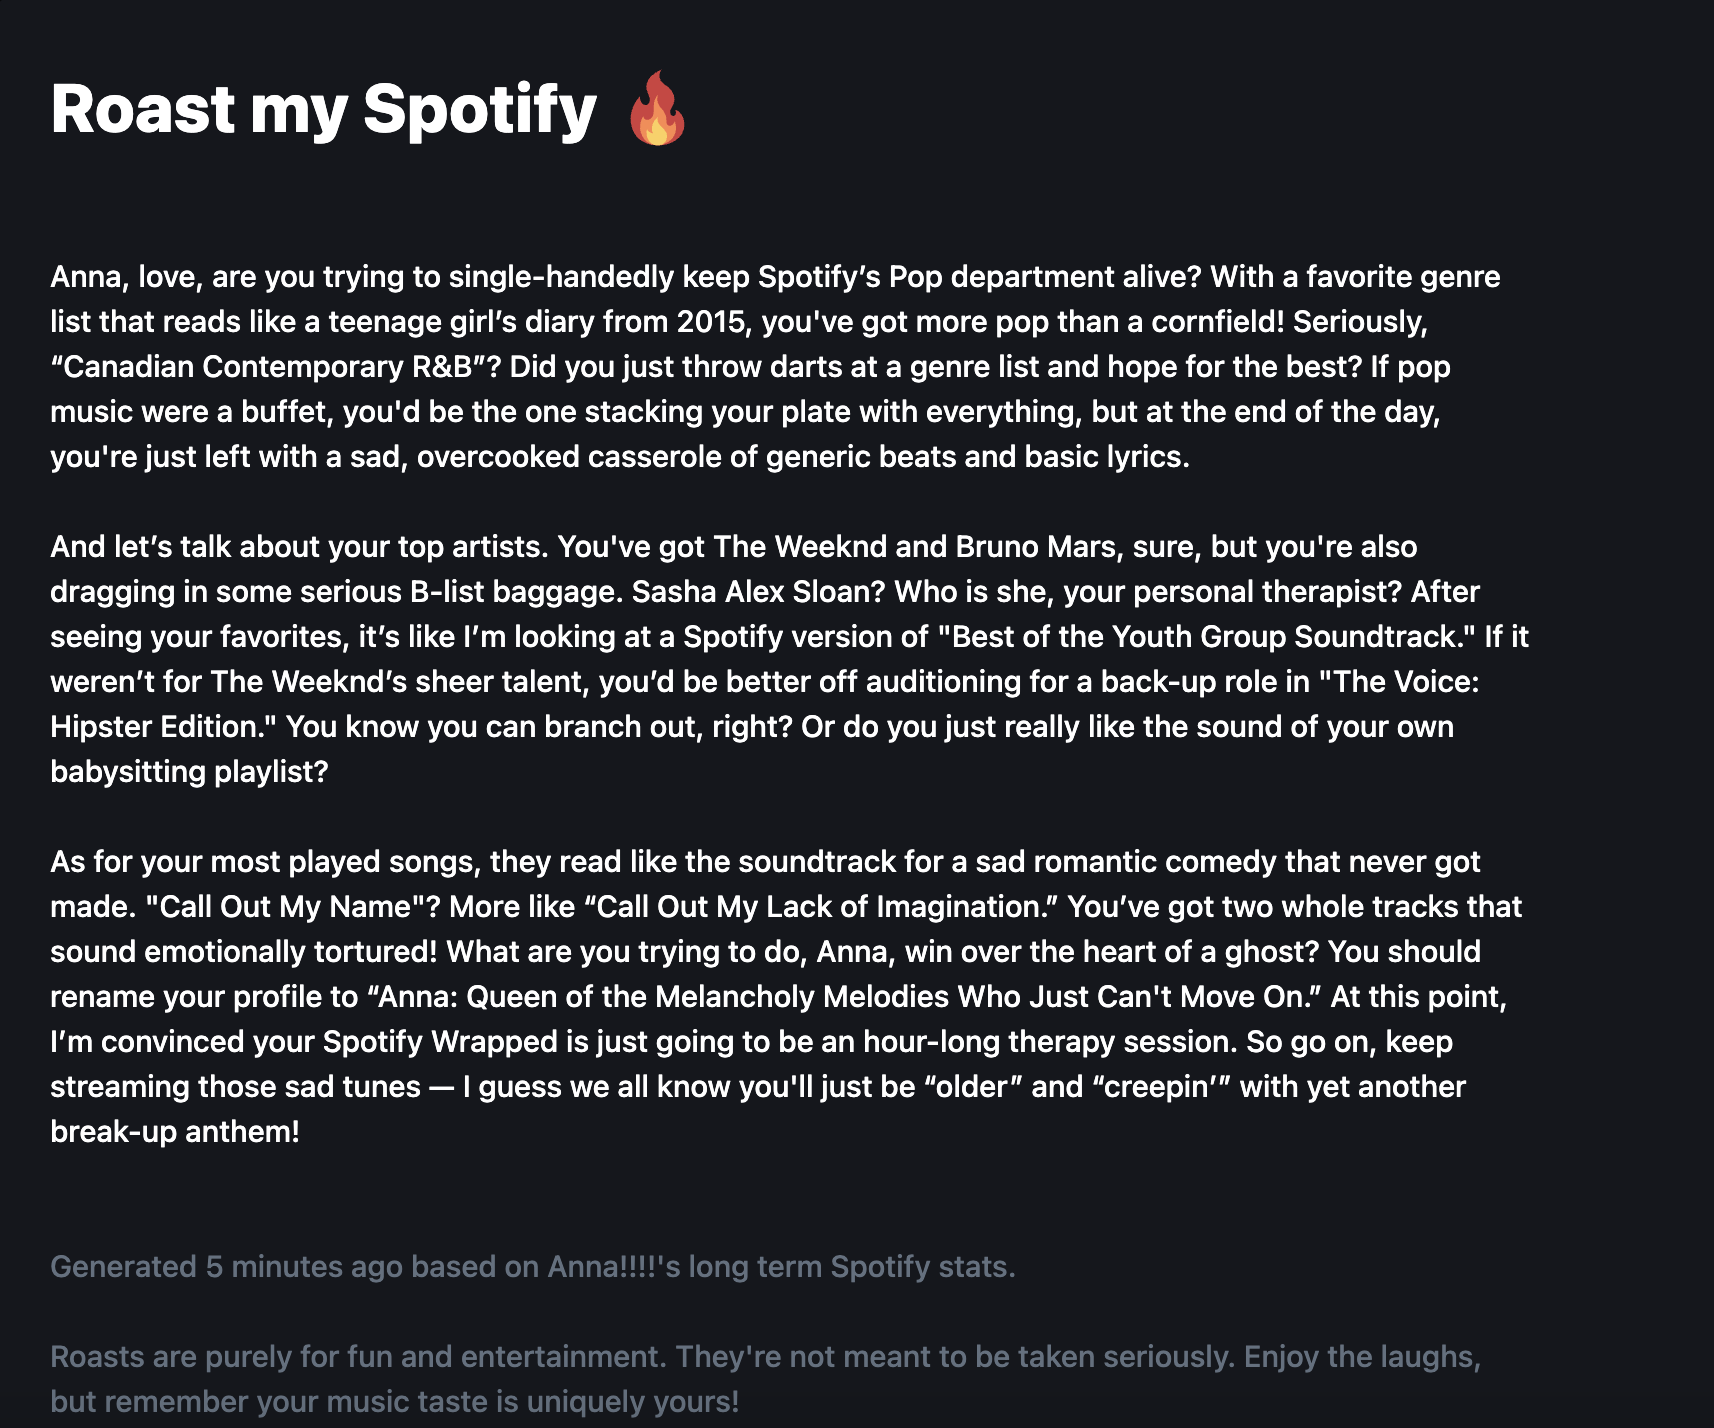This screenshot has width=1714, height=1428.
Task: Click the "Roast my Spotify" heading
Action: tap(323, 108)
